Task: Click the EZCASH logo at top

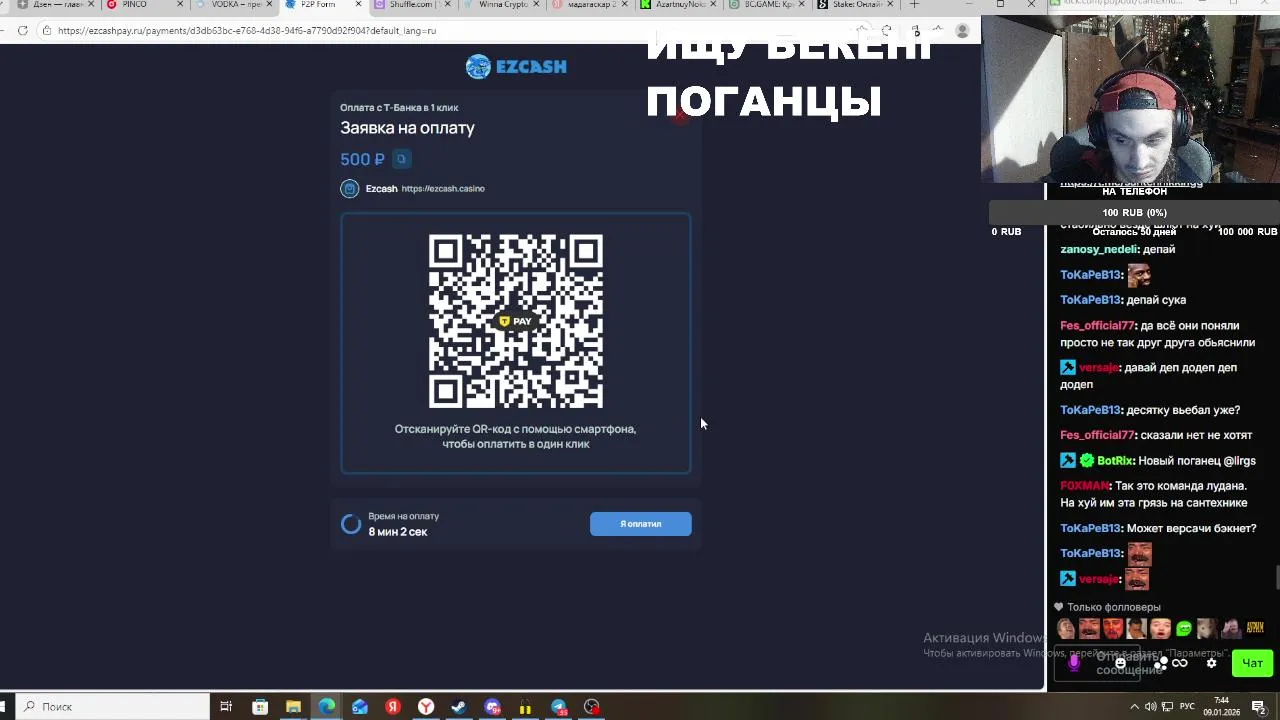Action: pos(516,67)
